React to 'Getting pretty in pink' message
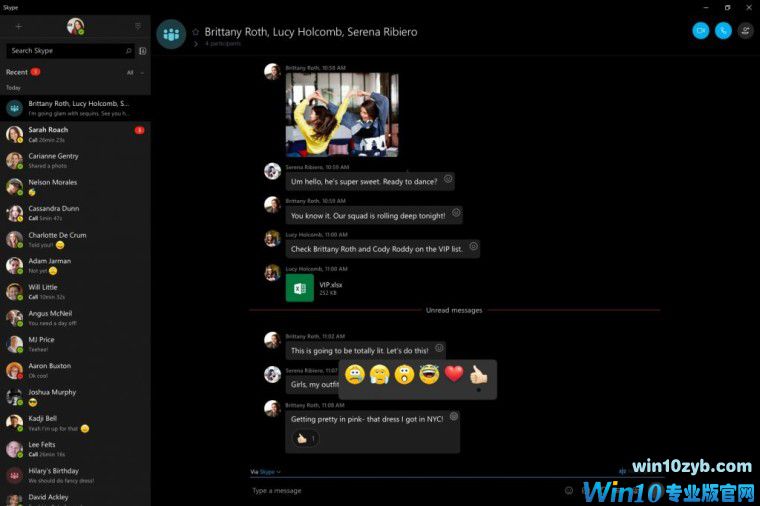This screenshot has height=506, width=760. pyautogui.click(x=454, y=416)
